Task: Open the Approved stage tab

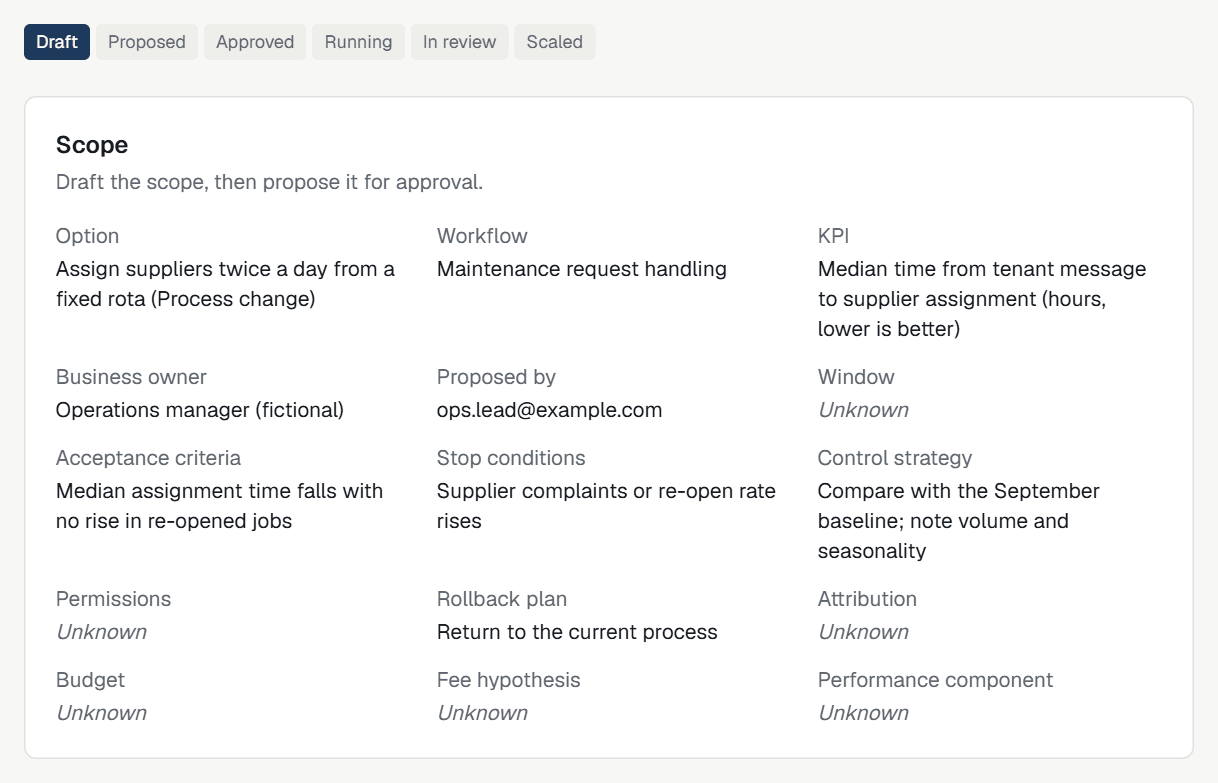Action: coord(255,42)
